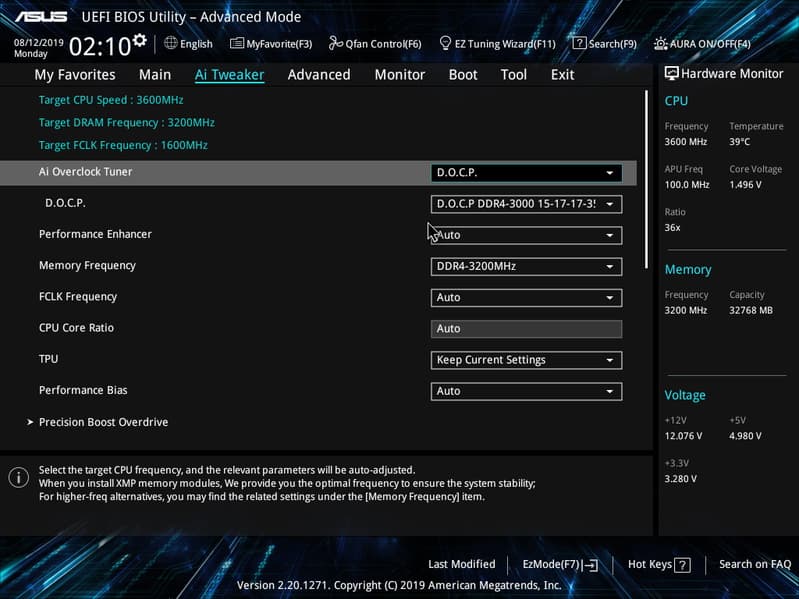
Task: Open the FCLK Frequency dropdown
Action: pos(526,297)
